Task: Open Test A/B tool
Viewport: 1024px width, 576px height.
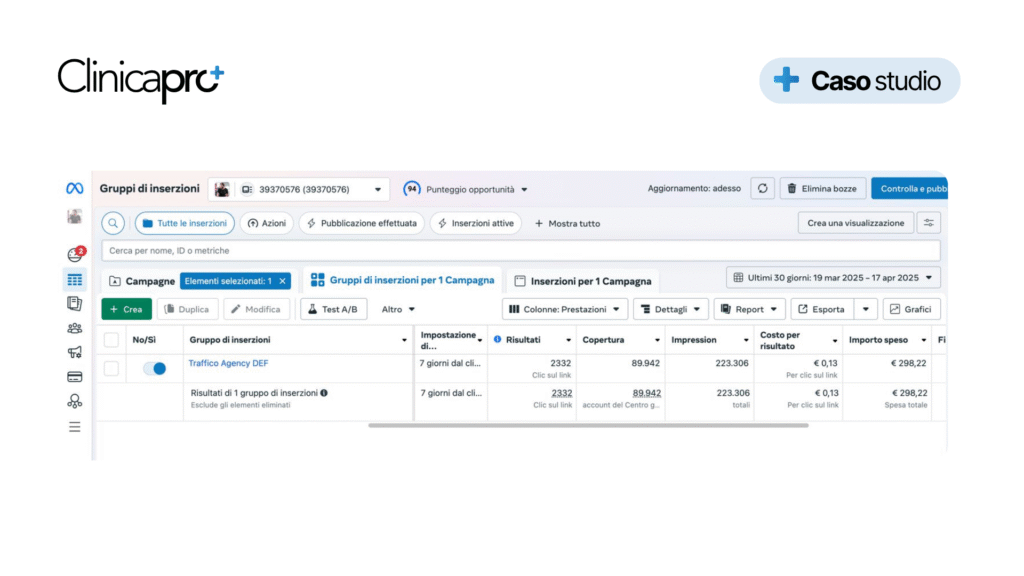Action: coord(334,309)
